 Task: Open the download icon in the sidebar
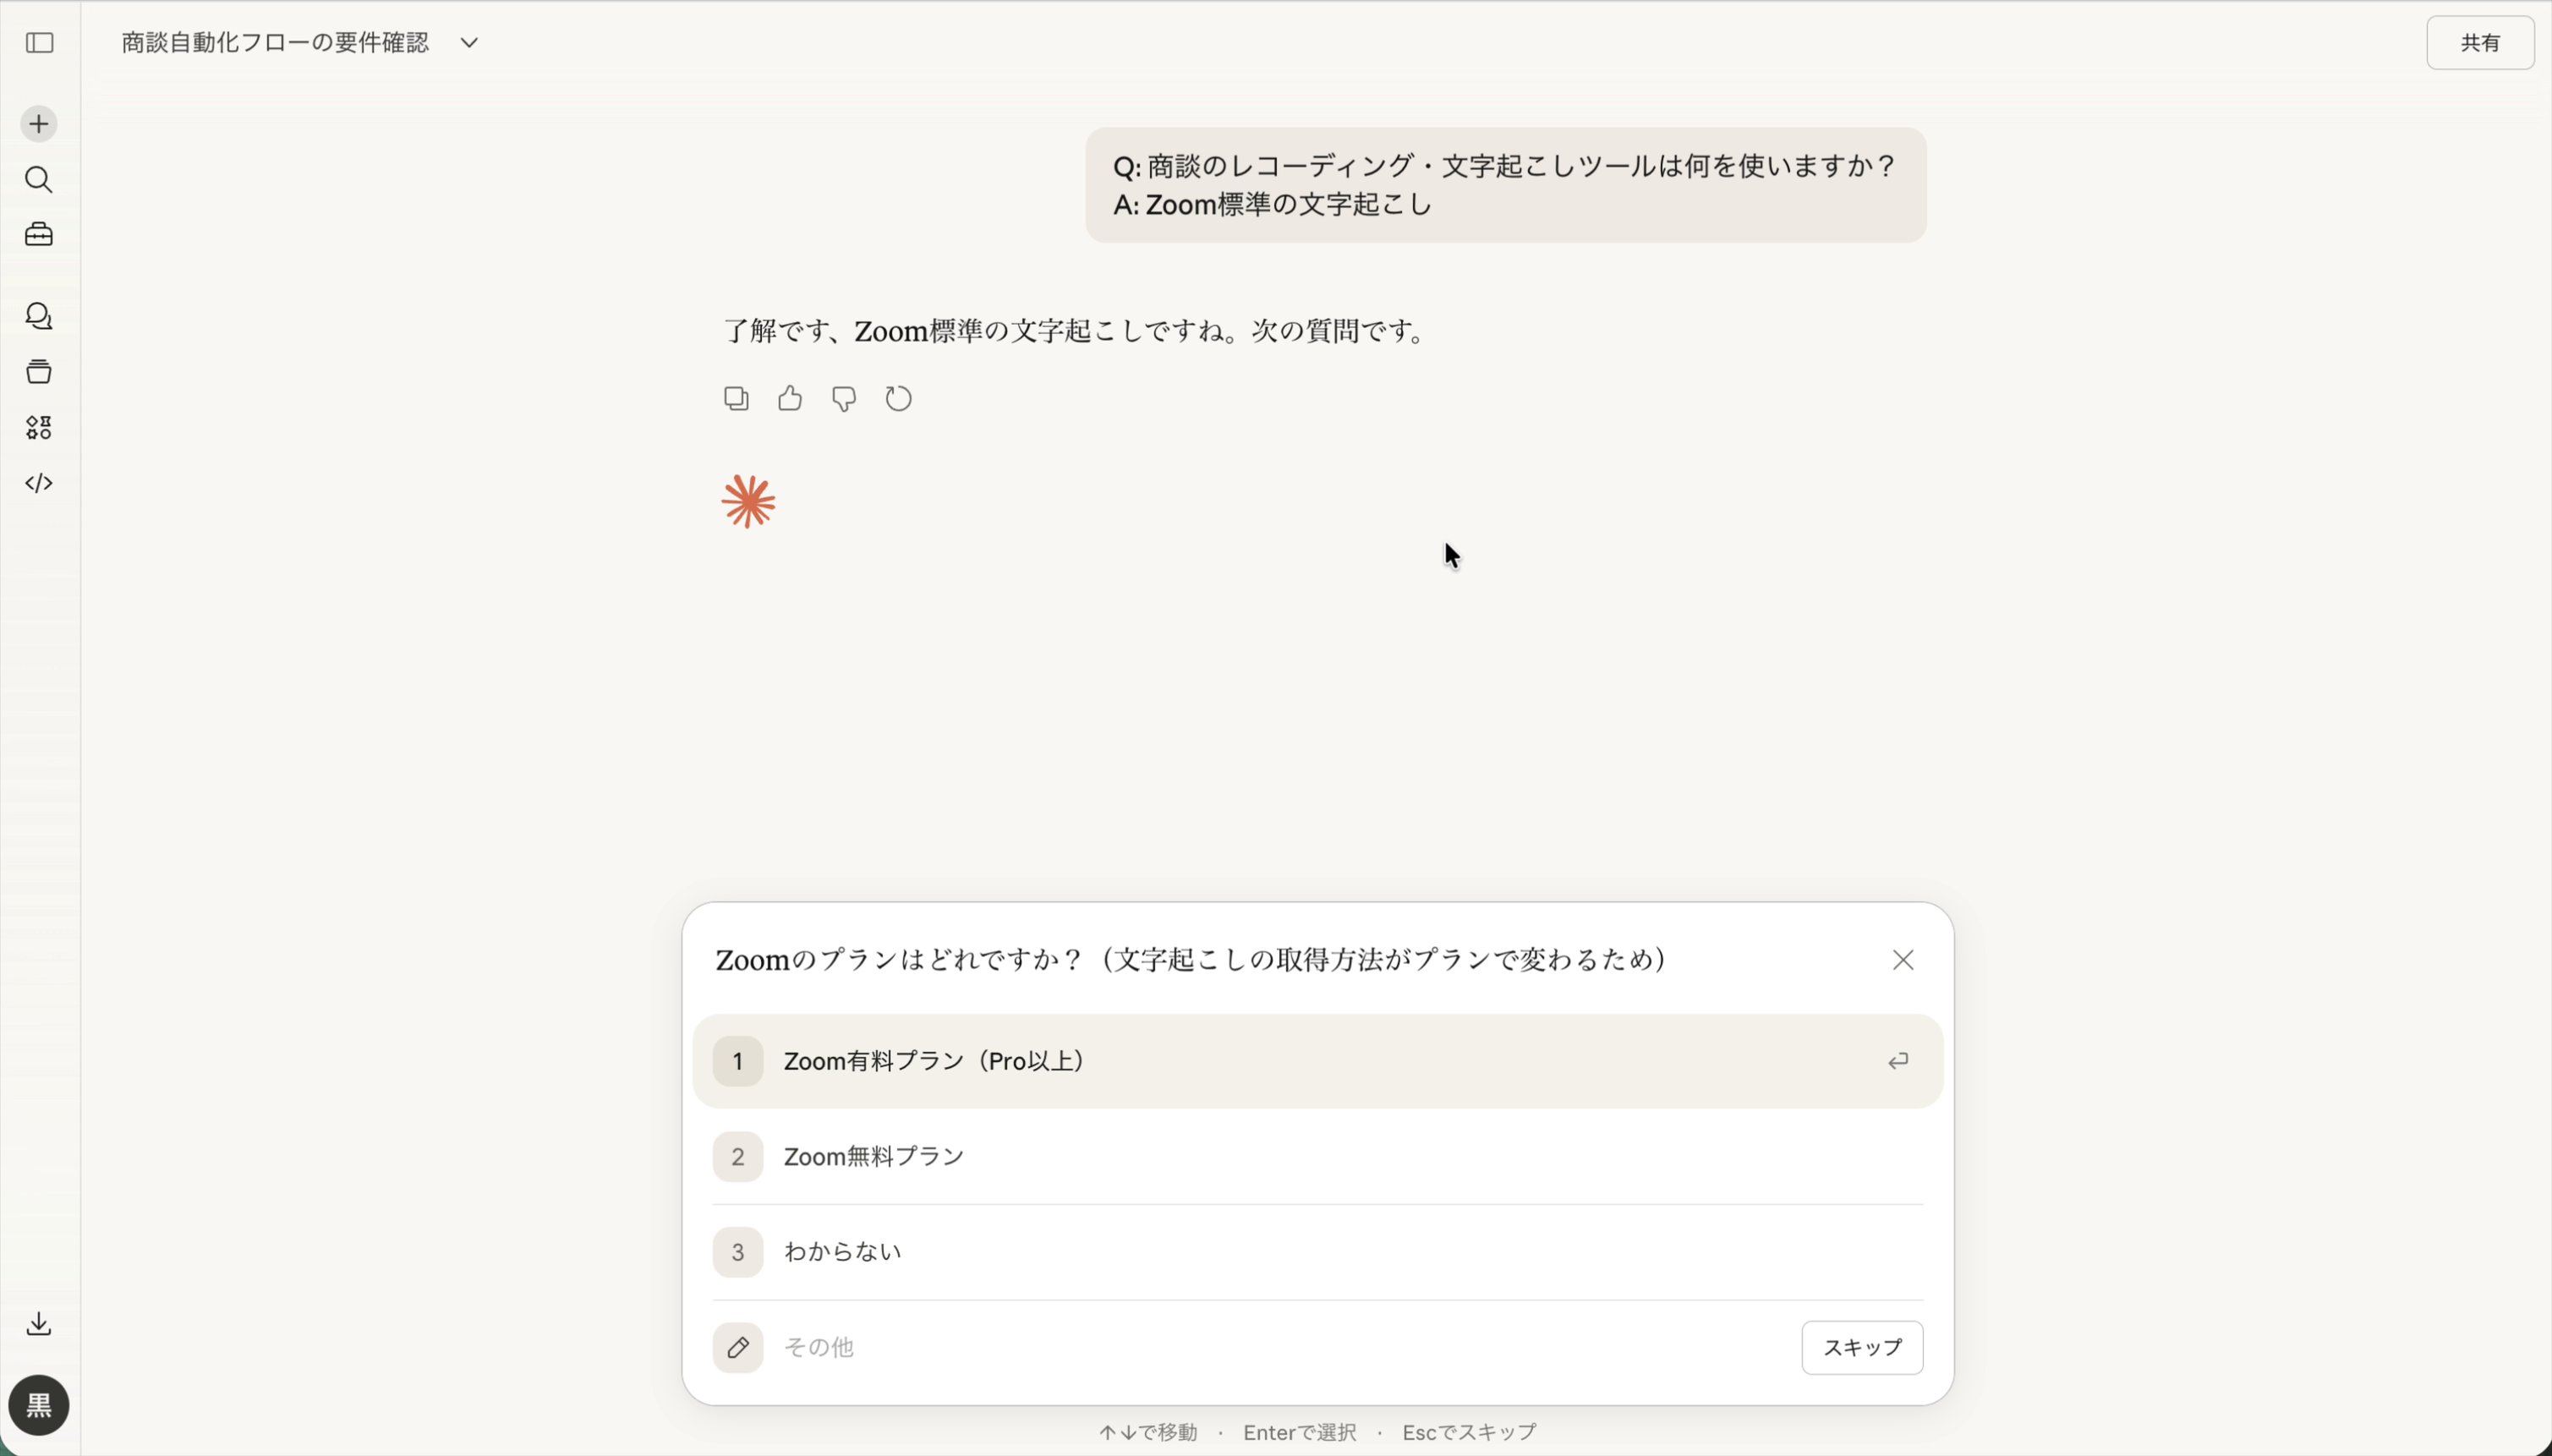coord(40,1323)
